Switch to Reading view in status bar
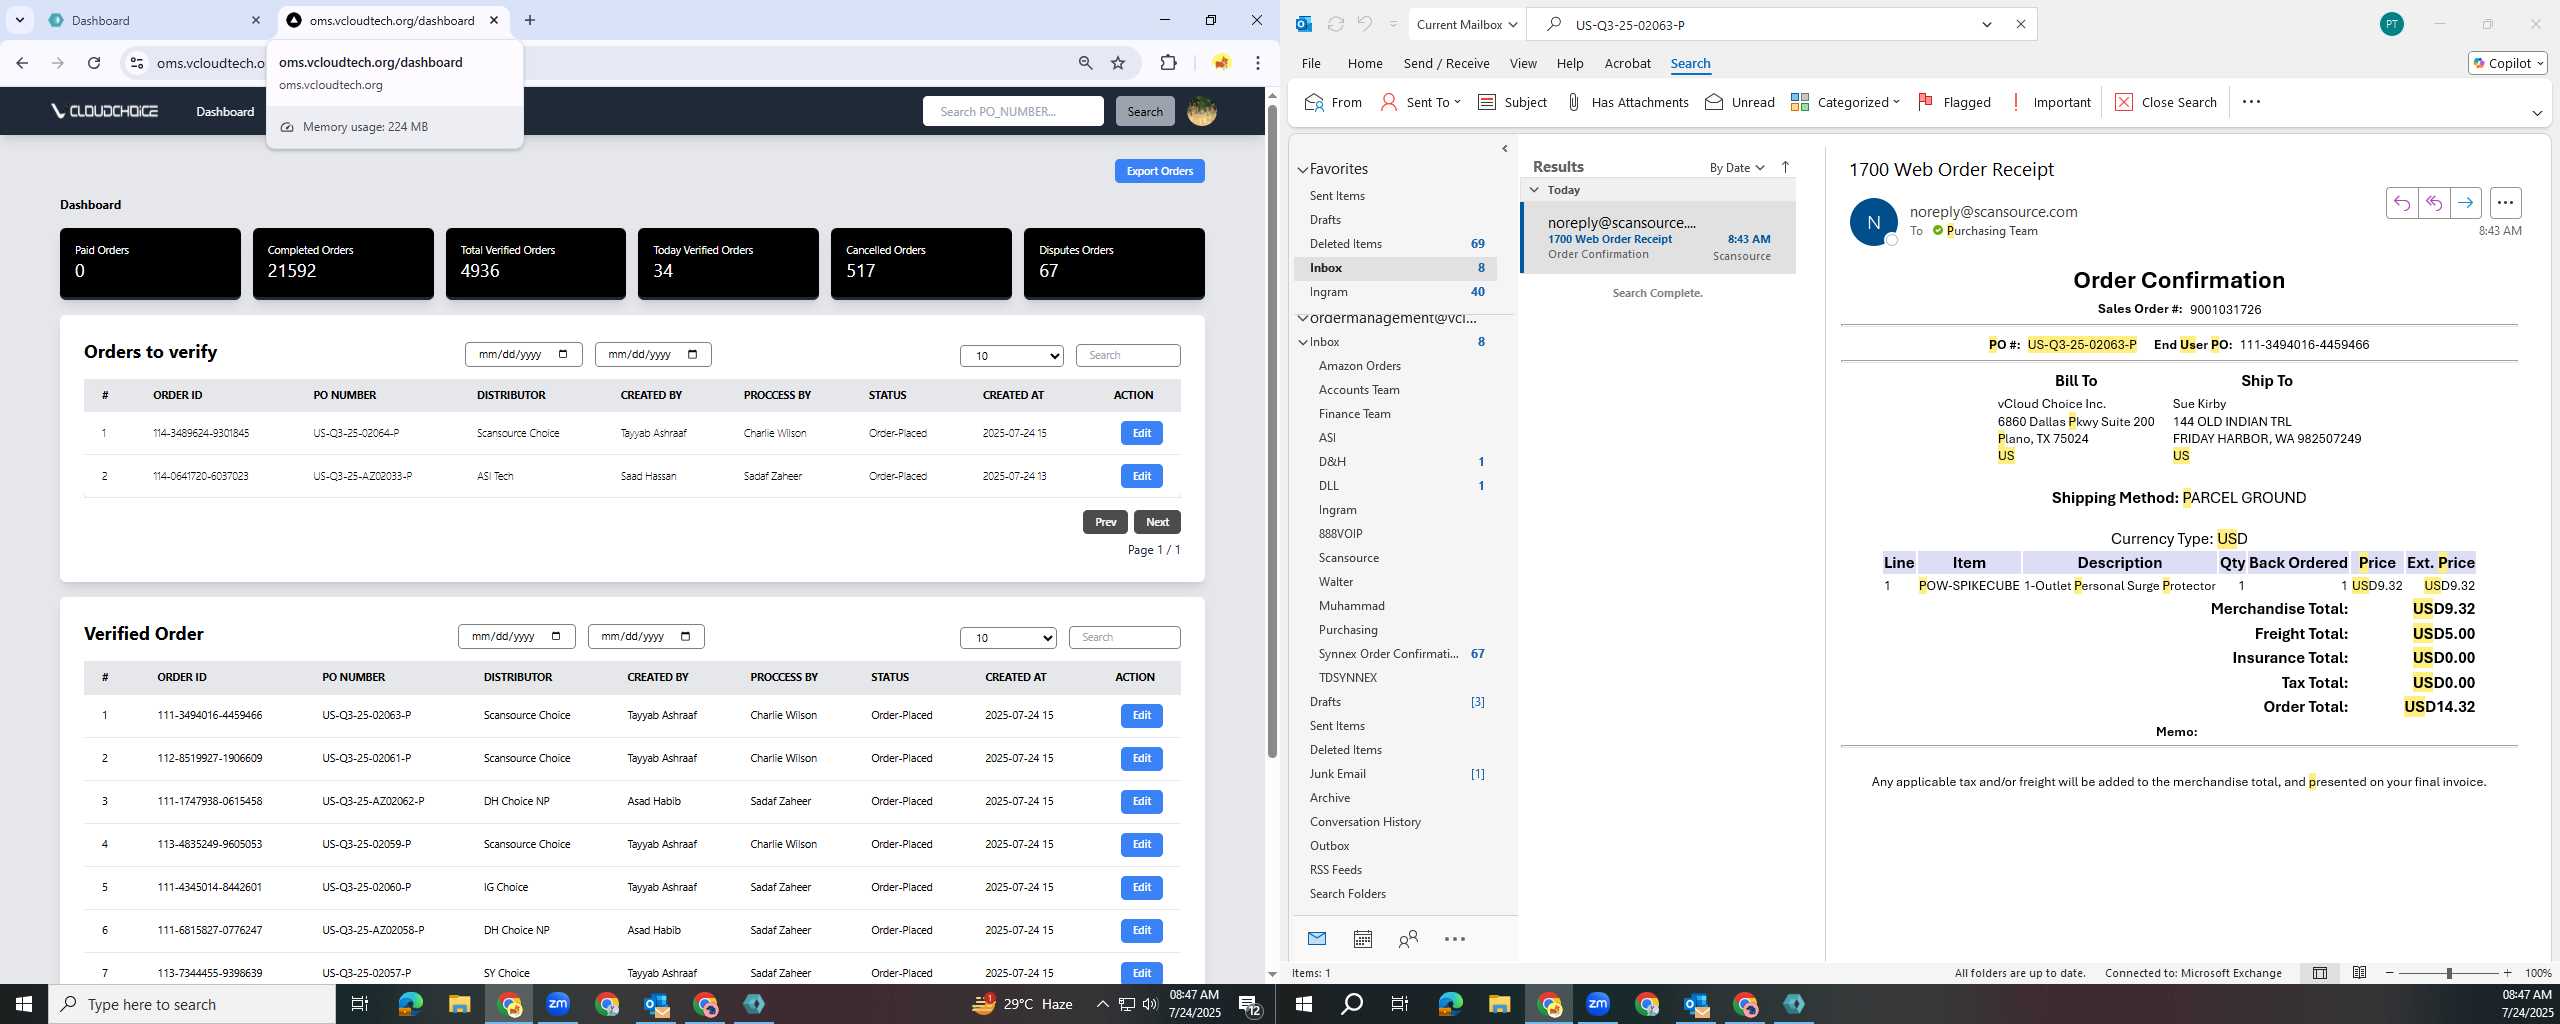Screen dimensions: 2560x1024 pos(2359,973)
